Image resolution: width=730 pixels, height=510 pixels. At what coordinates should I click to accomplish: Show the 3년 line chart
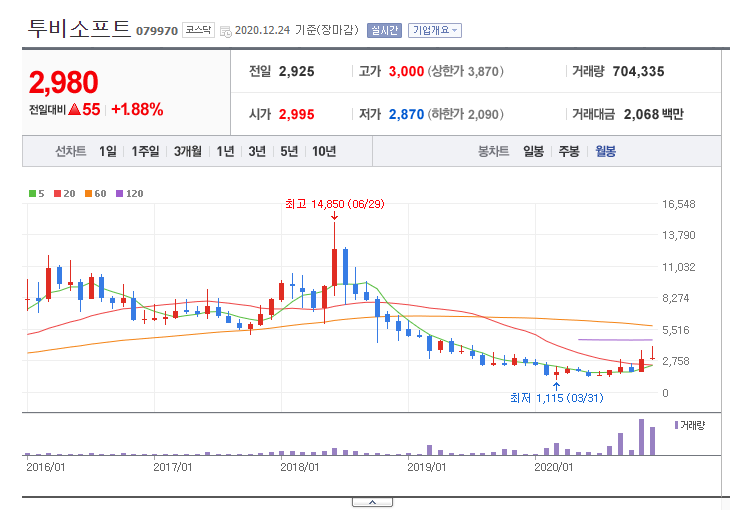coord(257,151)
